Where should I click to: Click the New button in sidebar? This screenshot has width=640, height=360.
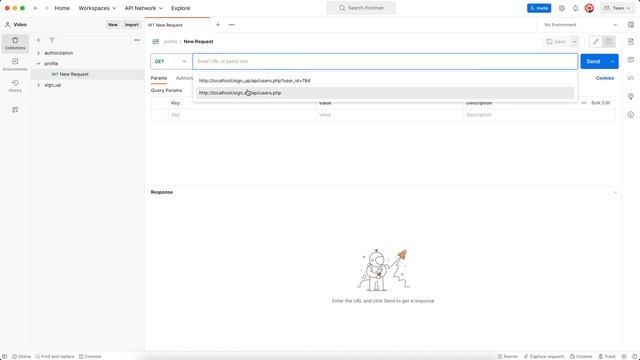(113, 25)
